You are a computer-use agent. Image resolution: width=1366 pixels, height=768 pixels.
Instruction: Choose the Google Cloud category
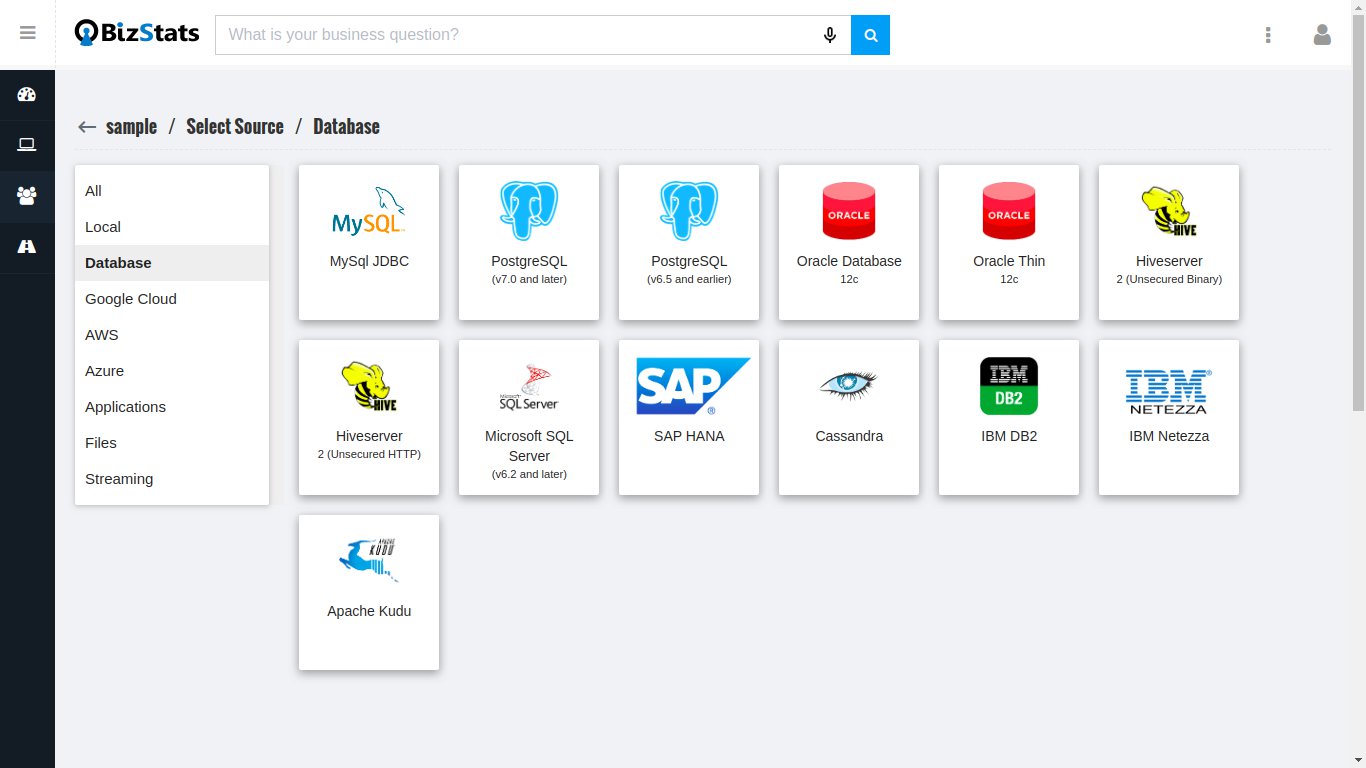point(172,299)
